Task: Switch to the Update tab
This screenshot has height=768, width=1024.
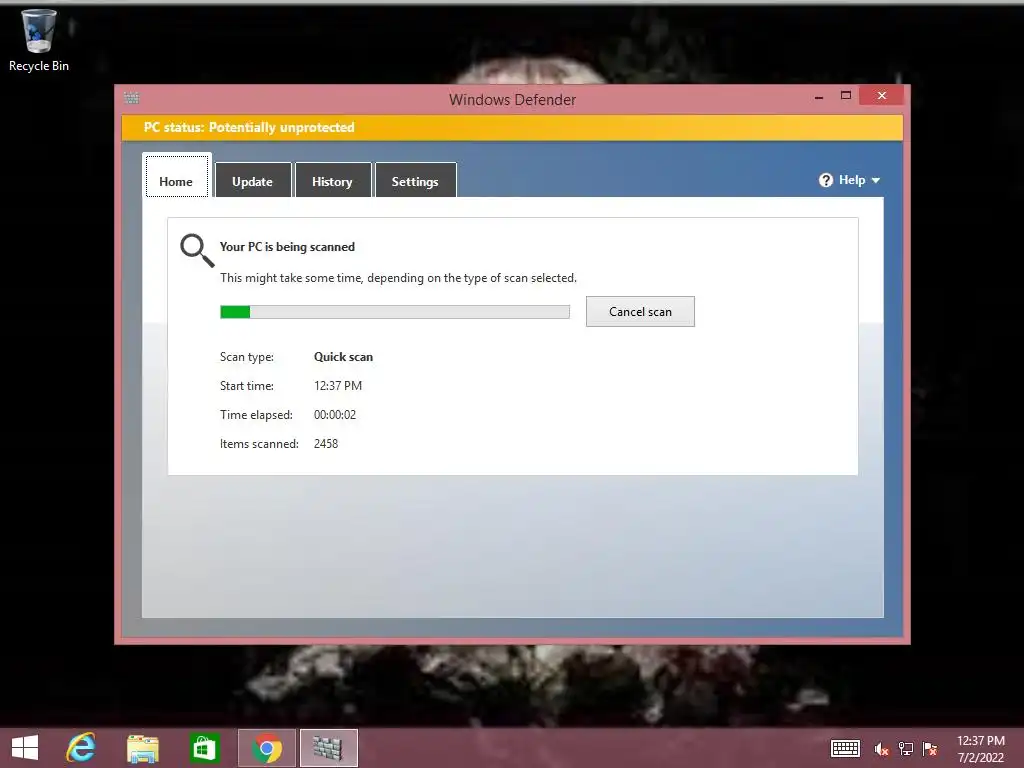Action: tap(253, 180)
